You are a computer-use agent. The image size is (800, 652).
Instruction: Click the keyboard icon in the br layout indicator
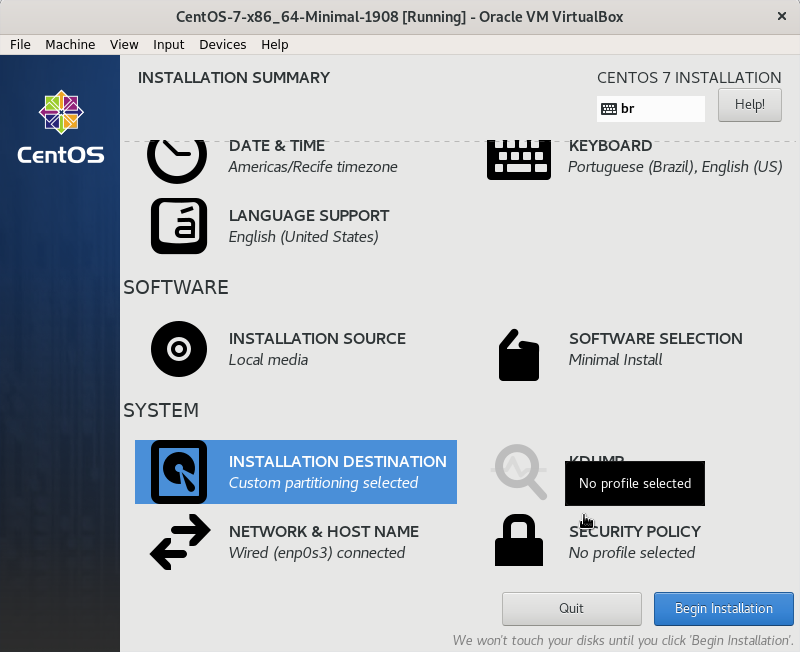(x=609, y=109)
